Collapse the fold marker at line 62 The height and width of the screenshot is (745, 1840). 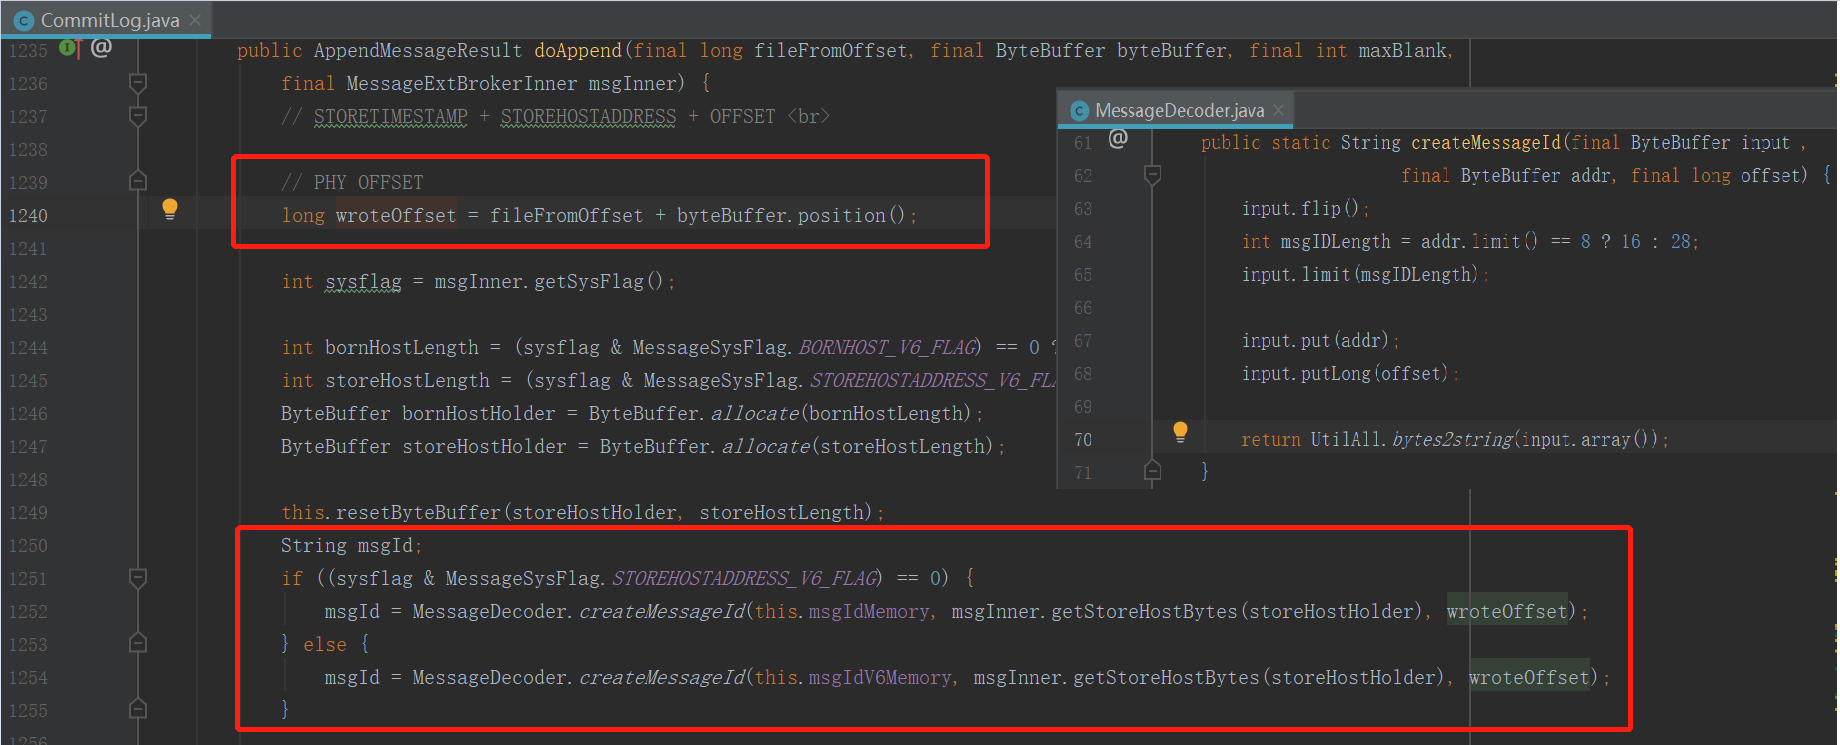pyautogui.click(x=1152, y=175)
